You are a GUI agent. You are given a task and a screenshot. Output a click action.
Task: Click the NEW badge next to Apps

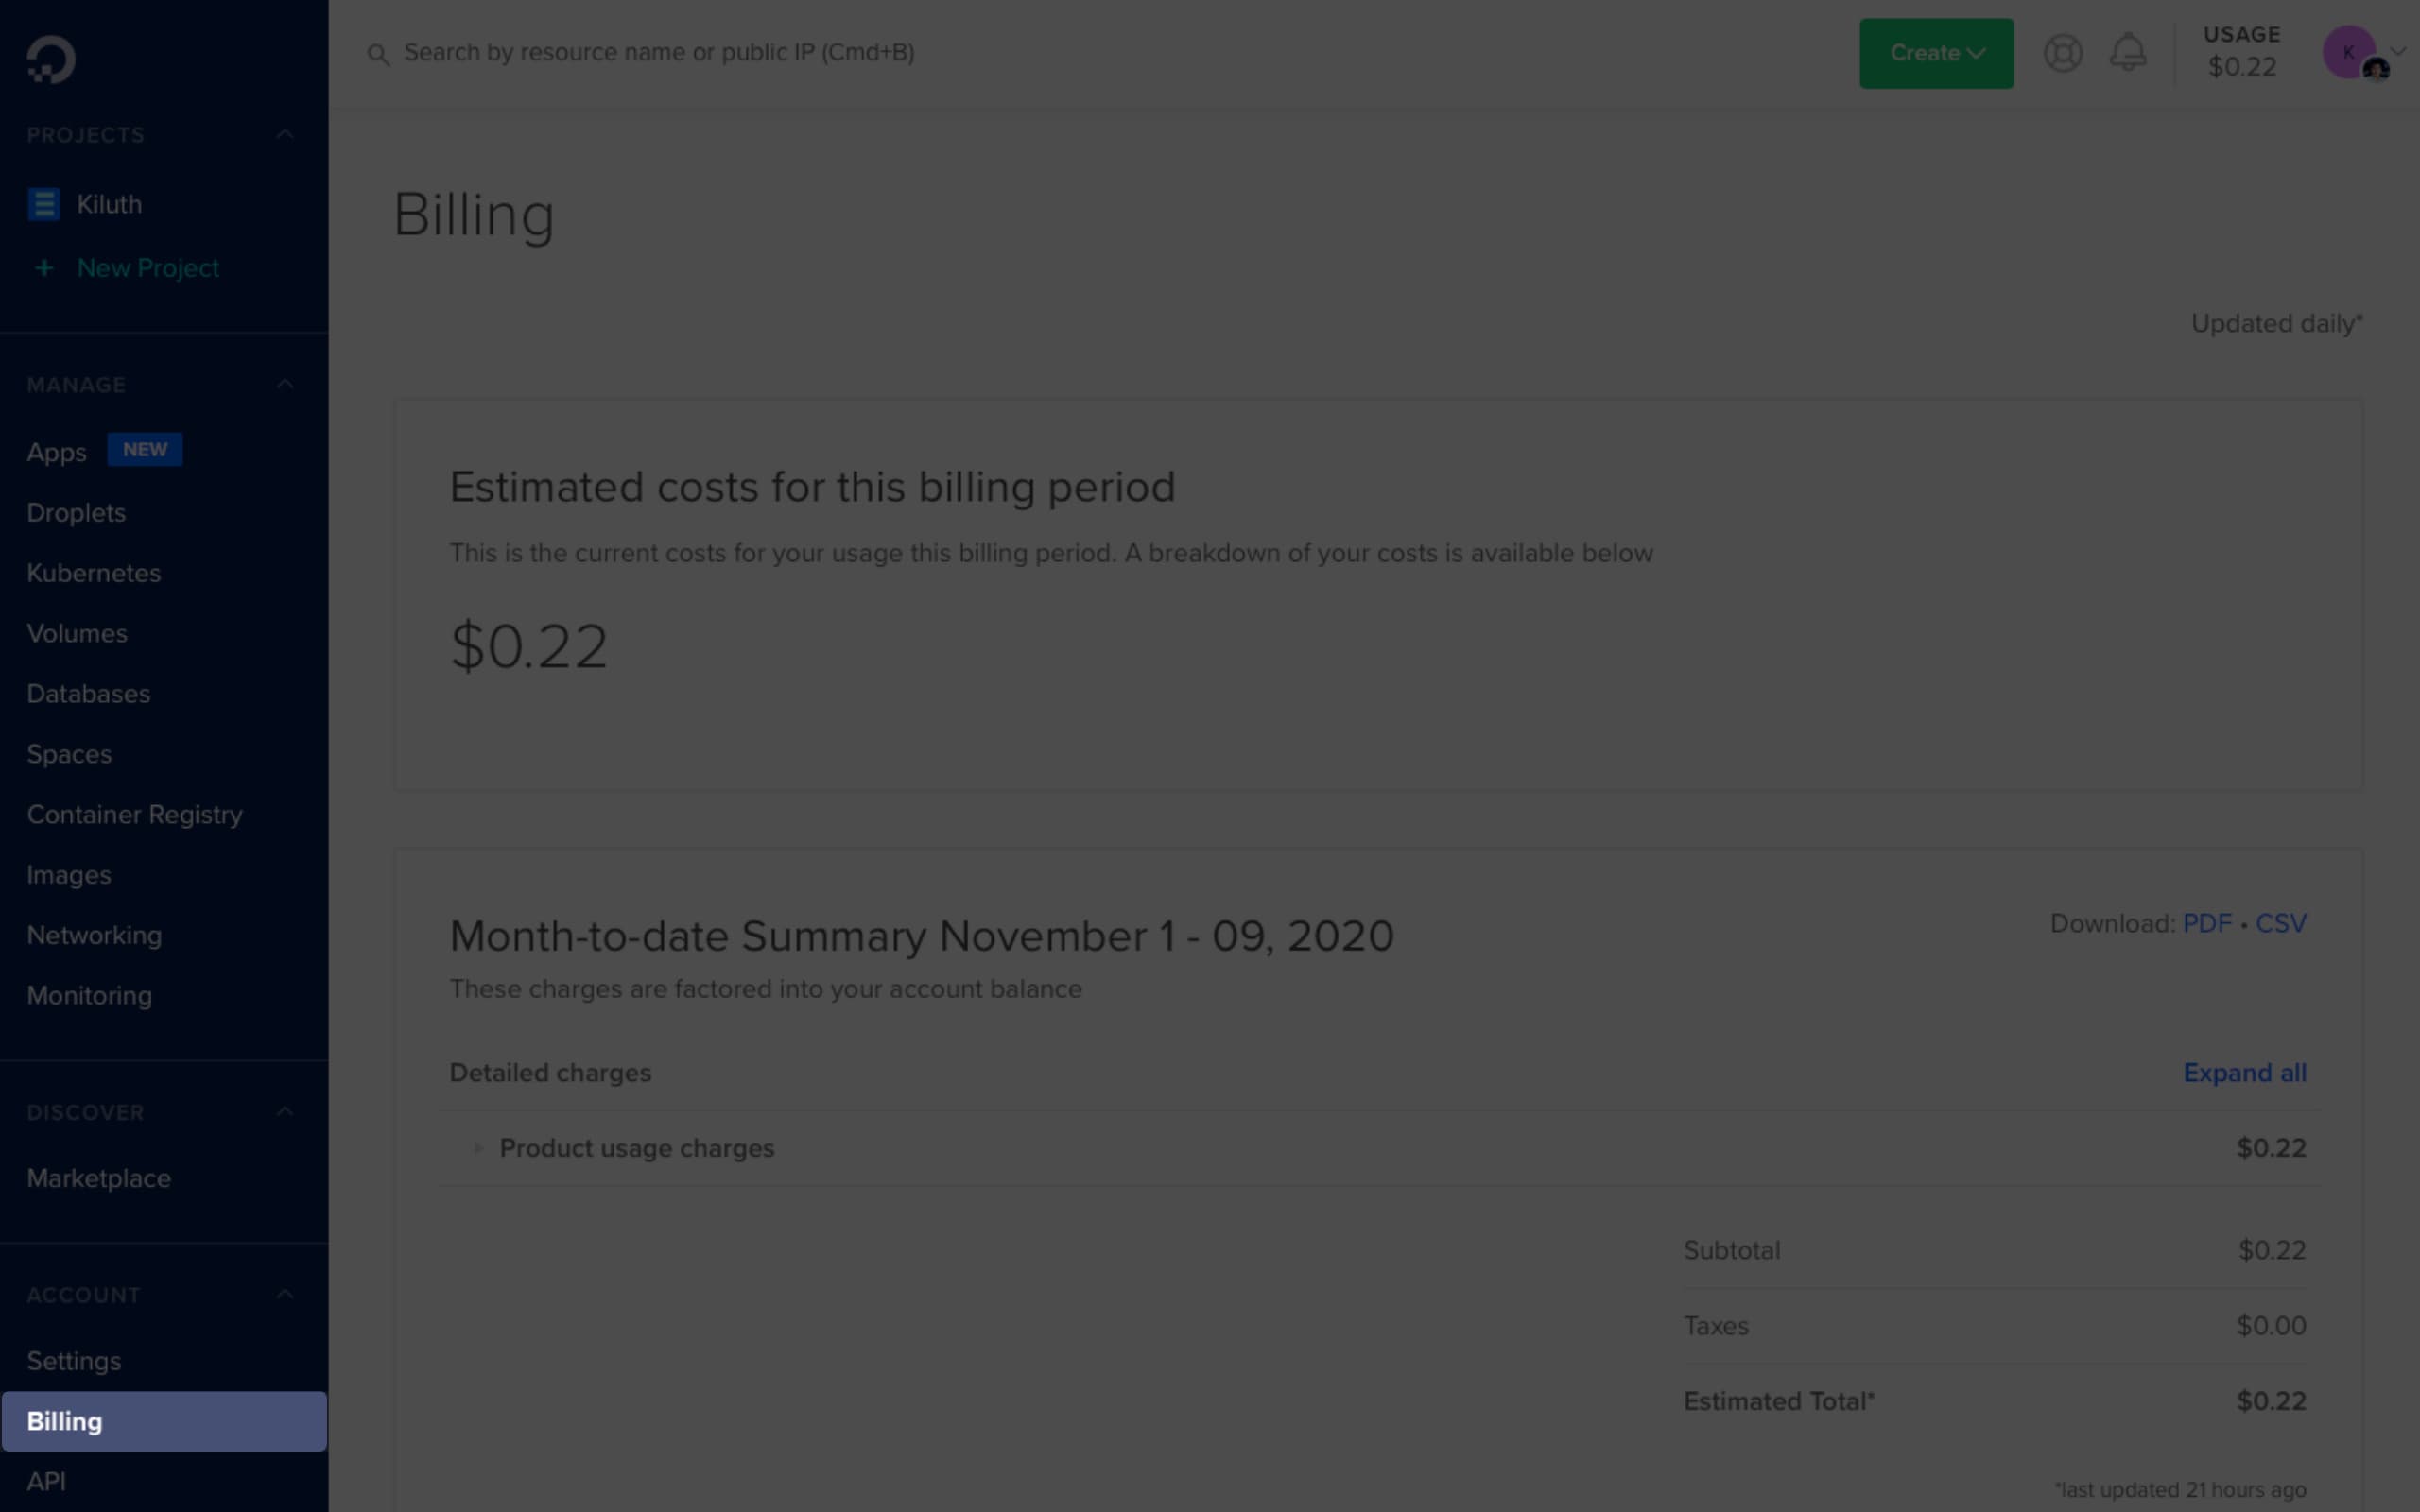pos(145,450)
